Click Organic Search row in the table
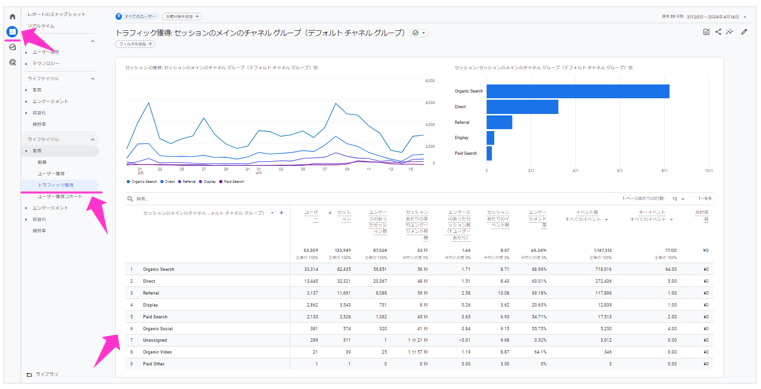 click(419, 269)
